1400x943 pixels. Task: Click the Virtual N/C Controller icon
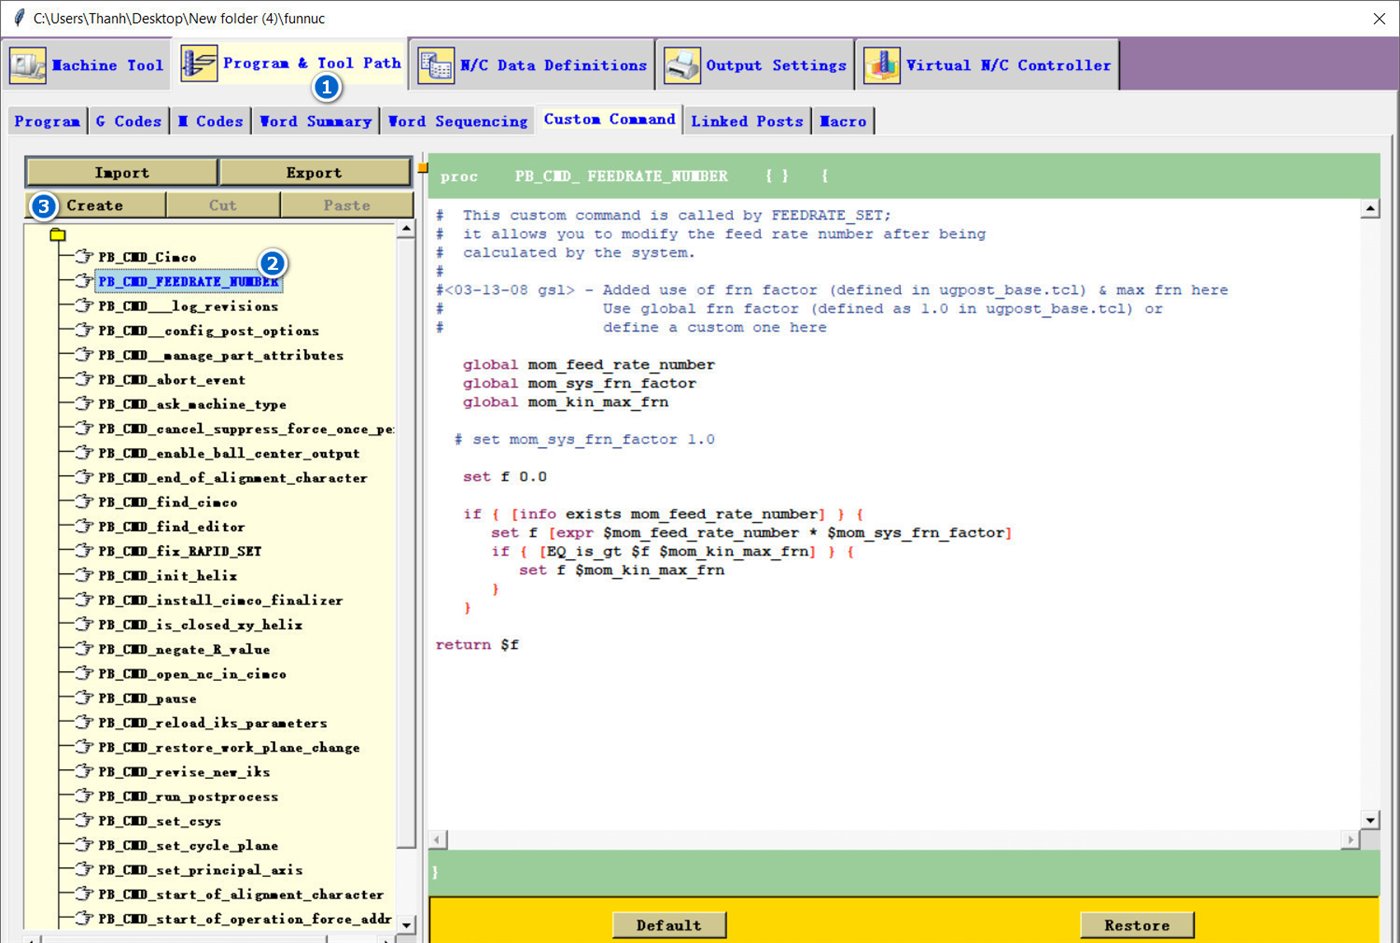[x=882, y=66]
